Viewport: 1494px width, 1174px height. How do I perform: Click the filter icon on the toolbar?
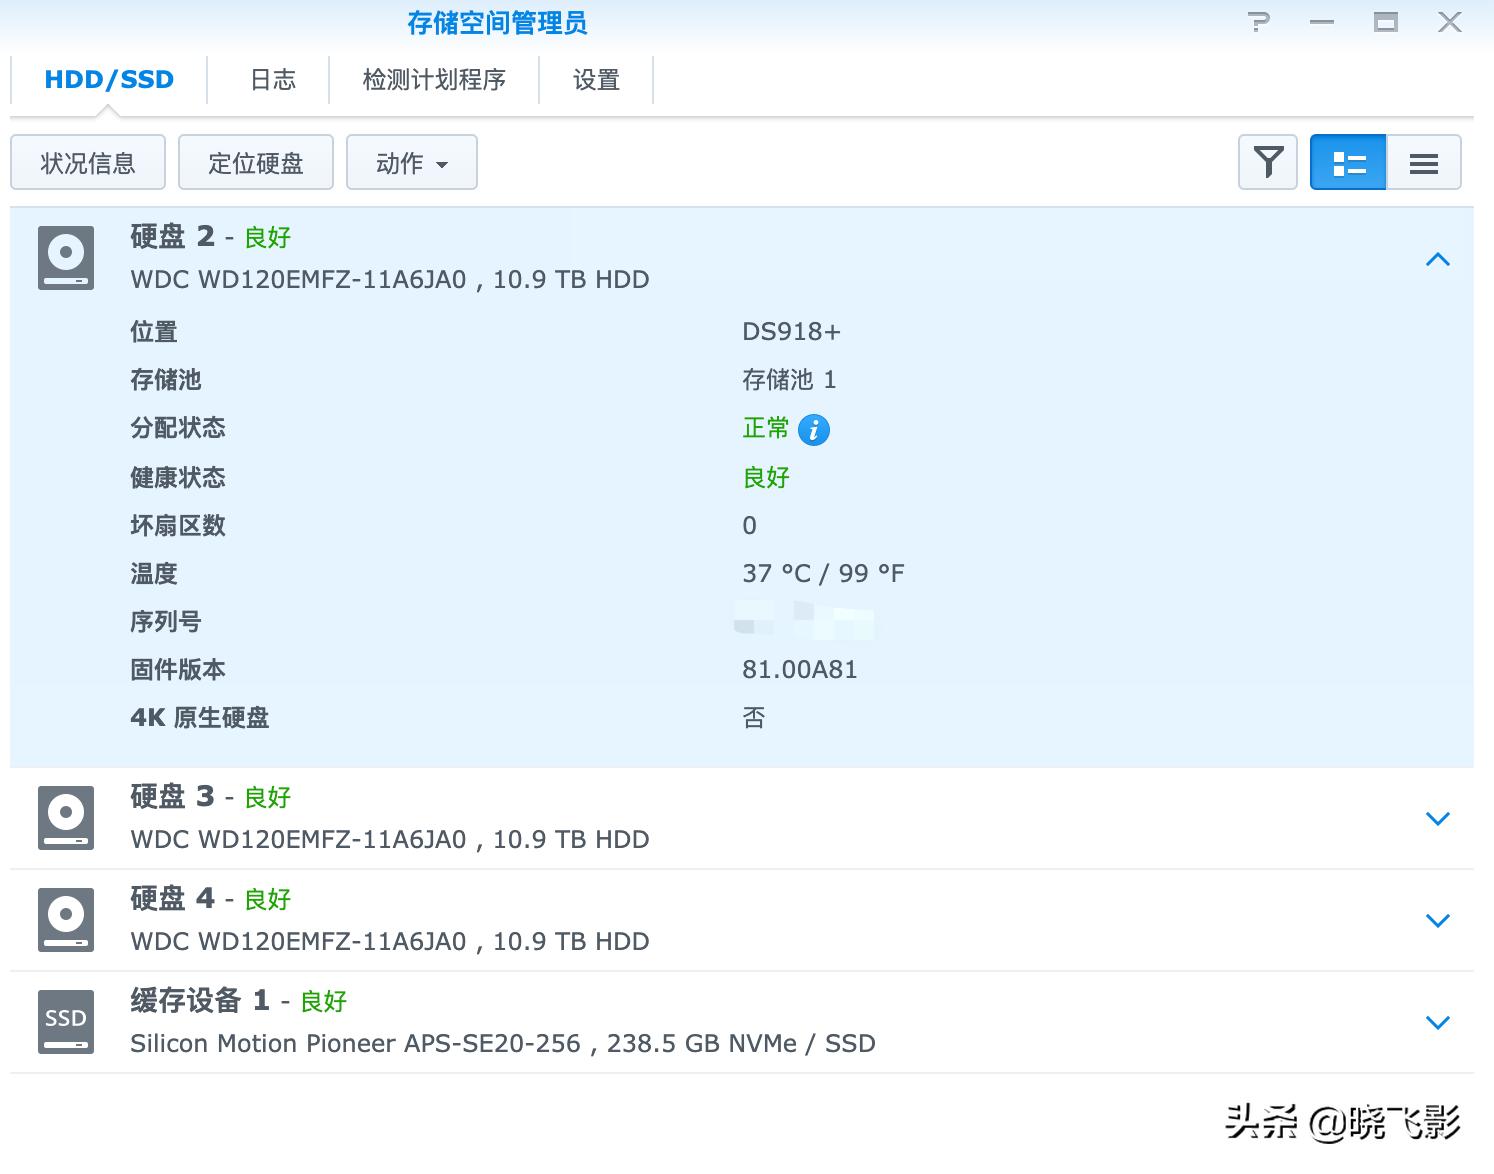1267,162
